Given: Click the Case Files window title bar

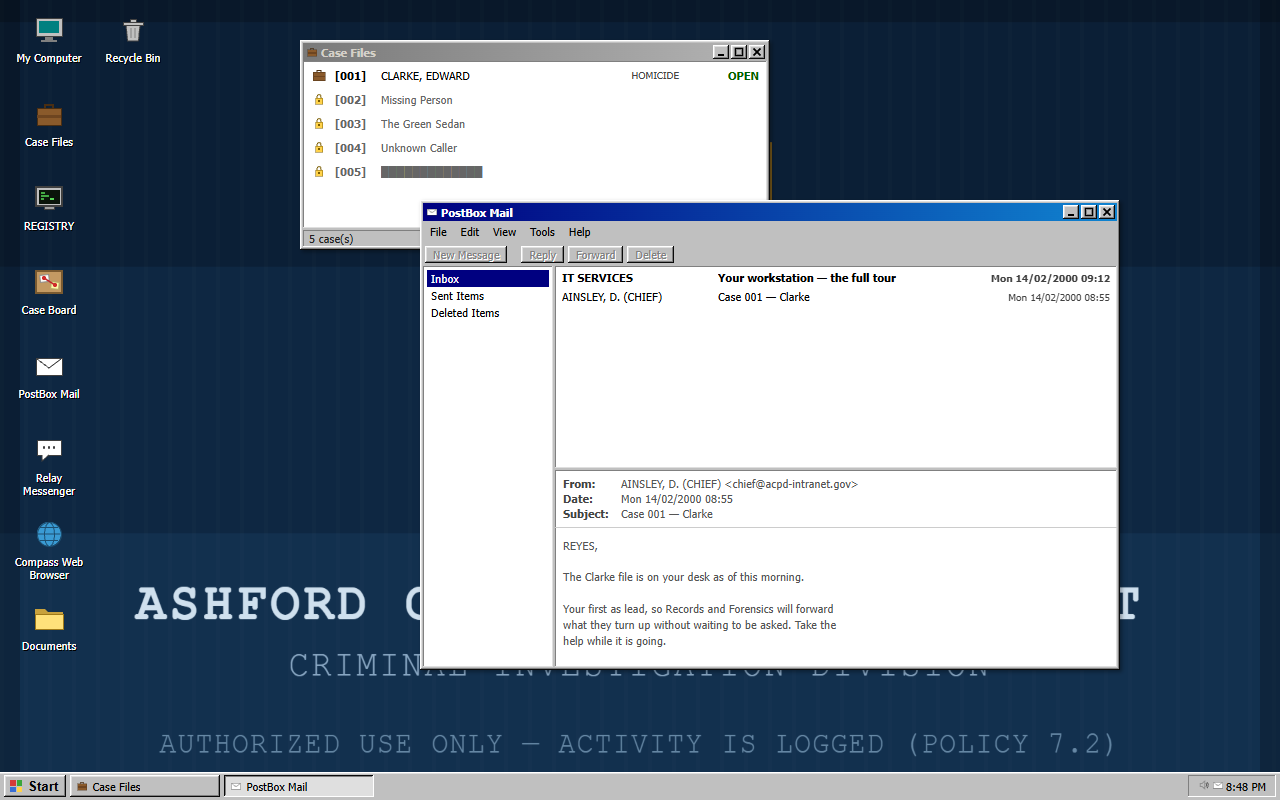Looking at the screenshot, I should click(535, 52).
